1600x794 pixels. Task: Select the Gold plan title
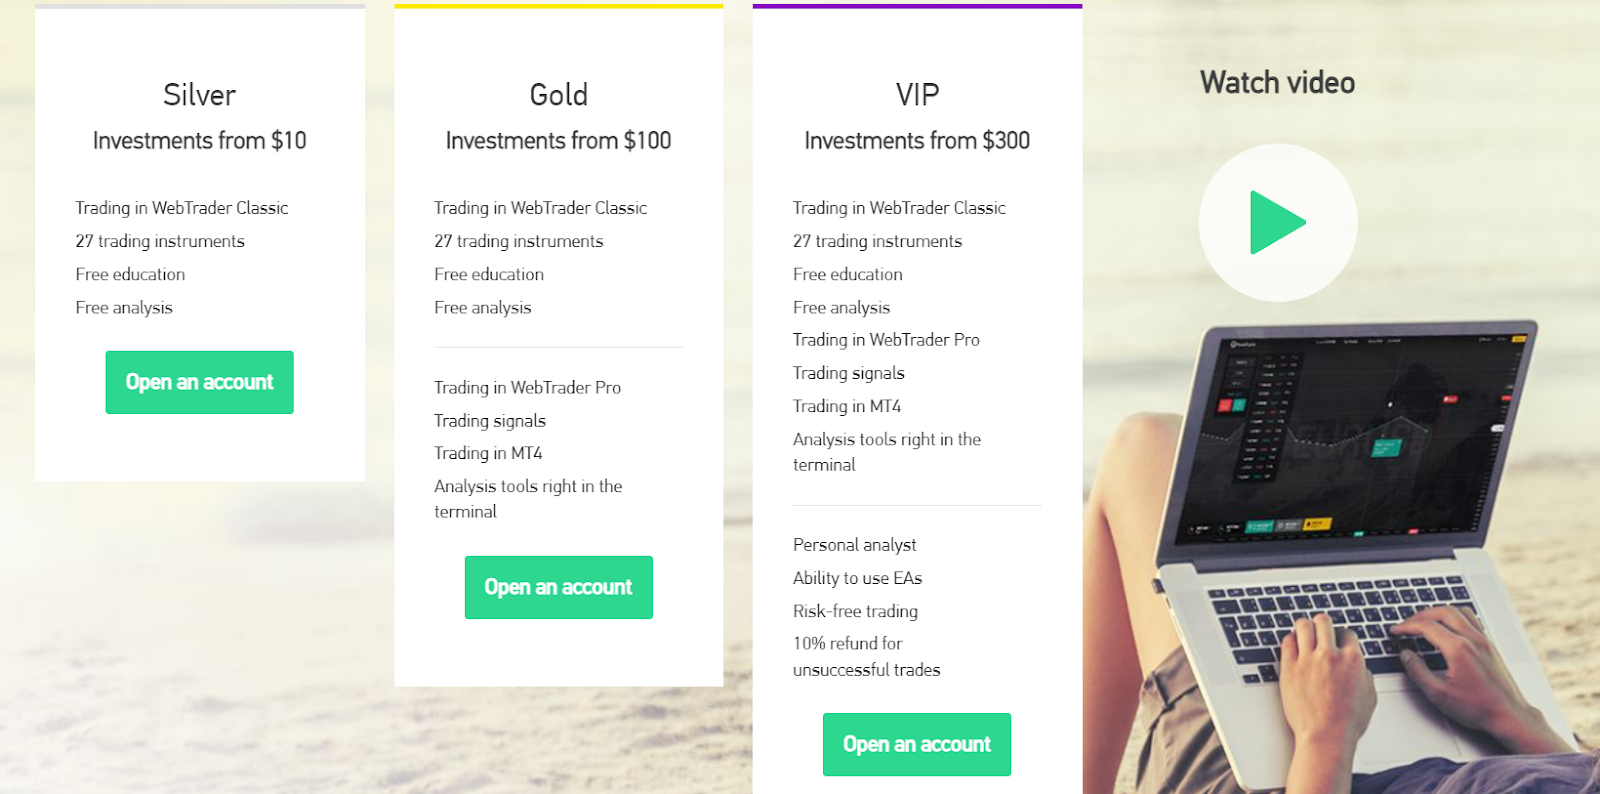coord(559,95)
